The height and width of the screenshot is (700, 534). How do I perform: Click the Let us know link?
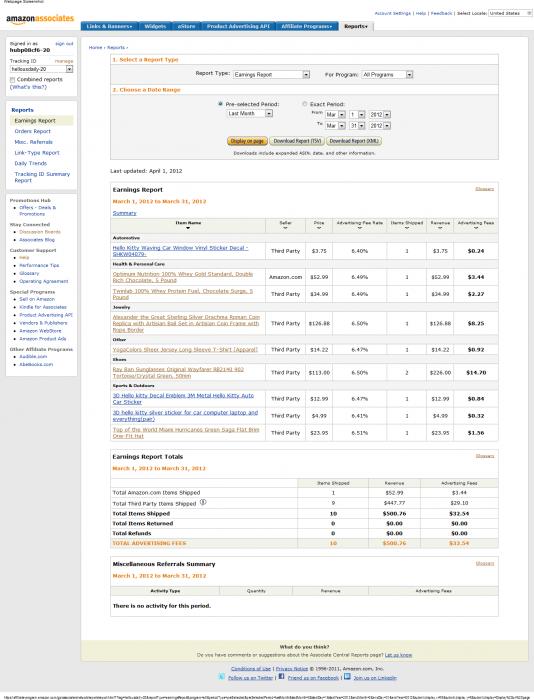click(398, 655)
